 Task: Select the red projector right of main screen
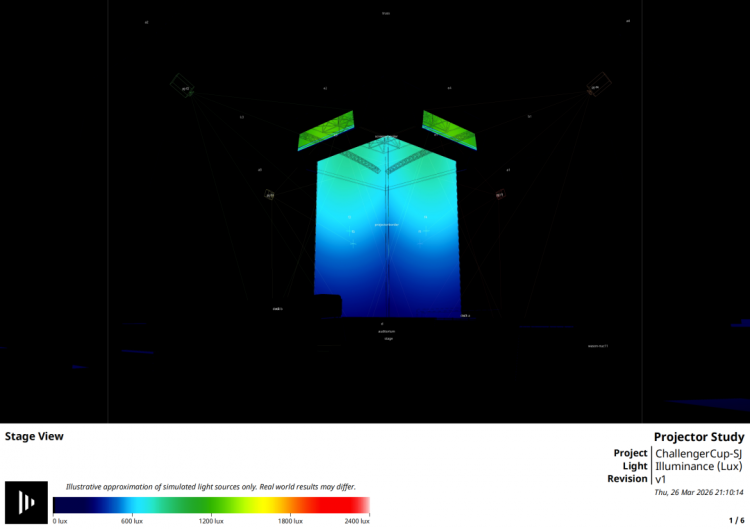tap(500, 194)
